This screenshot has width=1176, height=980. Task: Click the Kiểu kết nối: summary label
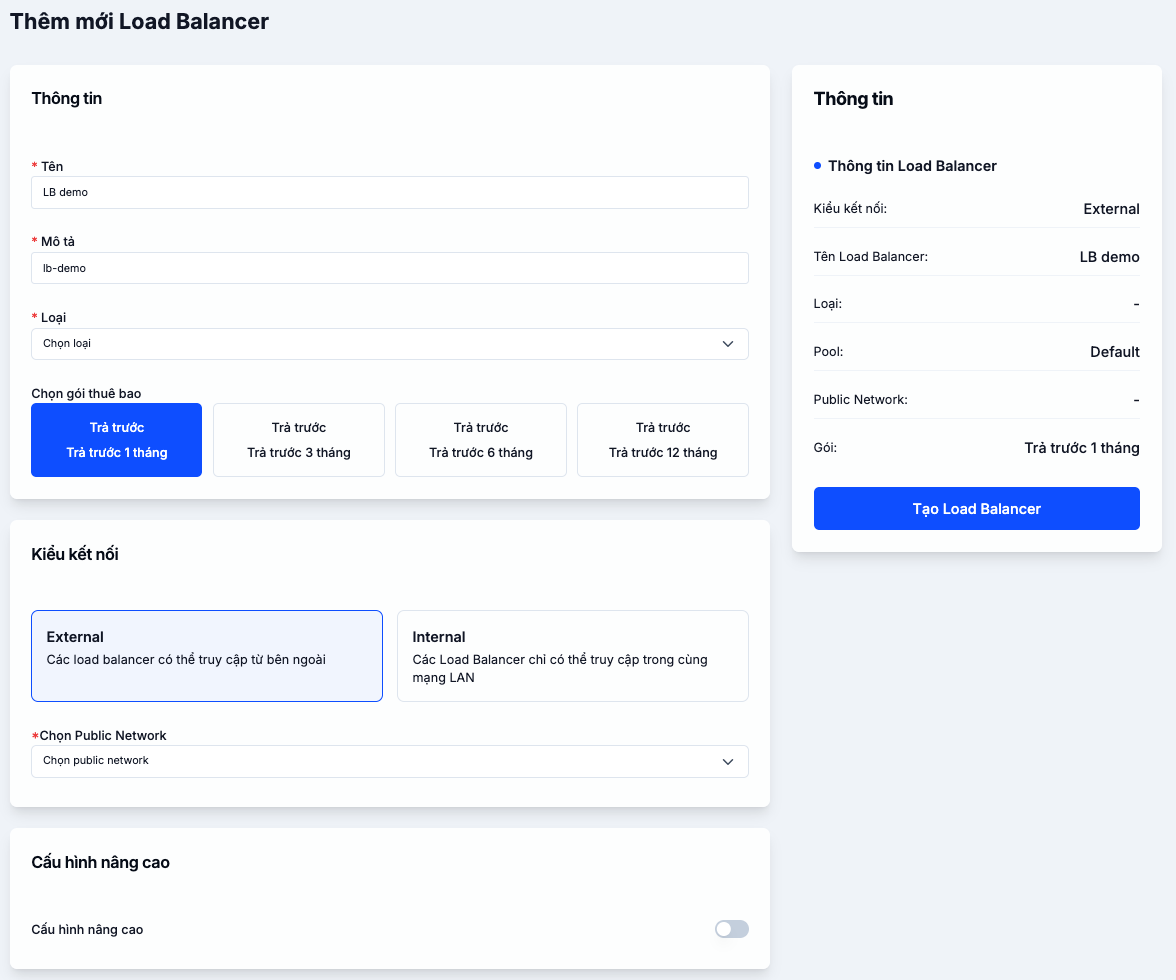(x=850, y=208)
